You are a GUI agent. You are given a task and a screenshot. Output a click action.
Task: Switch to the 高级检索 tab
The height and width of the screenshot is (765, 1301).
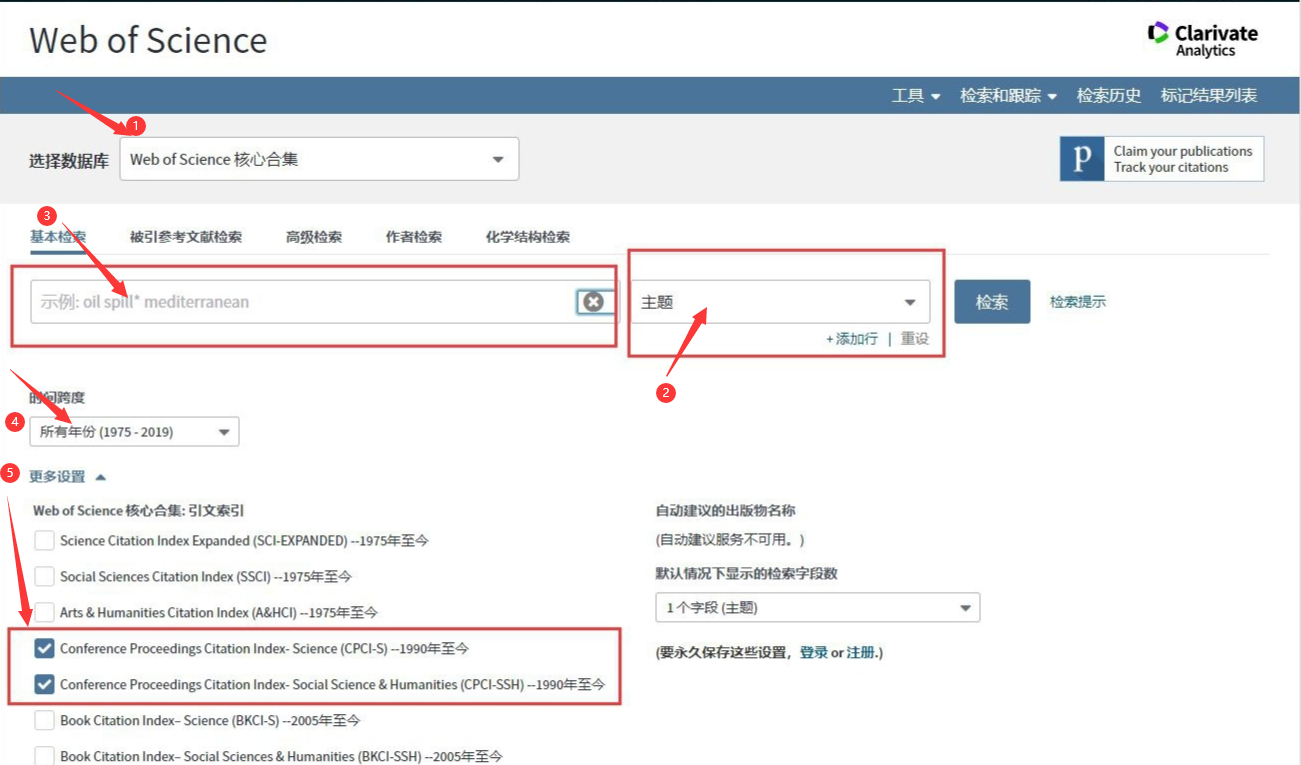tap(313, 237)
